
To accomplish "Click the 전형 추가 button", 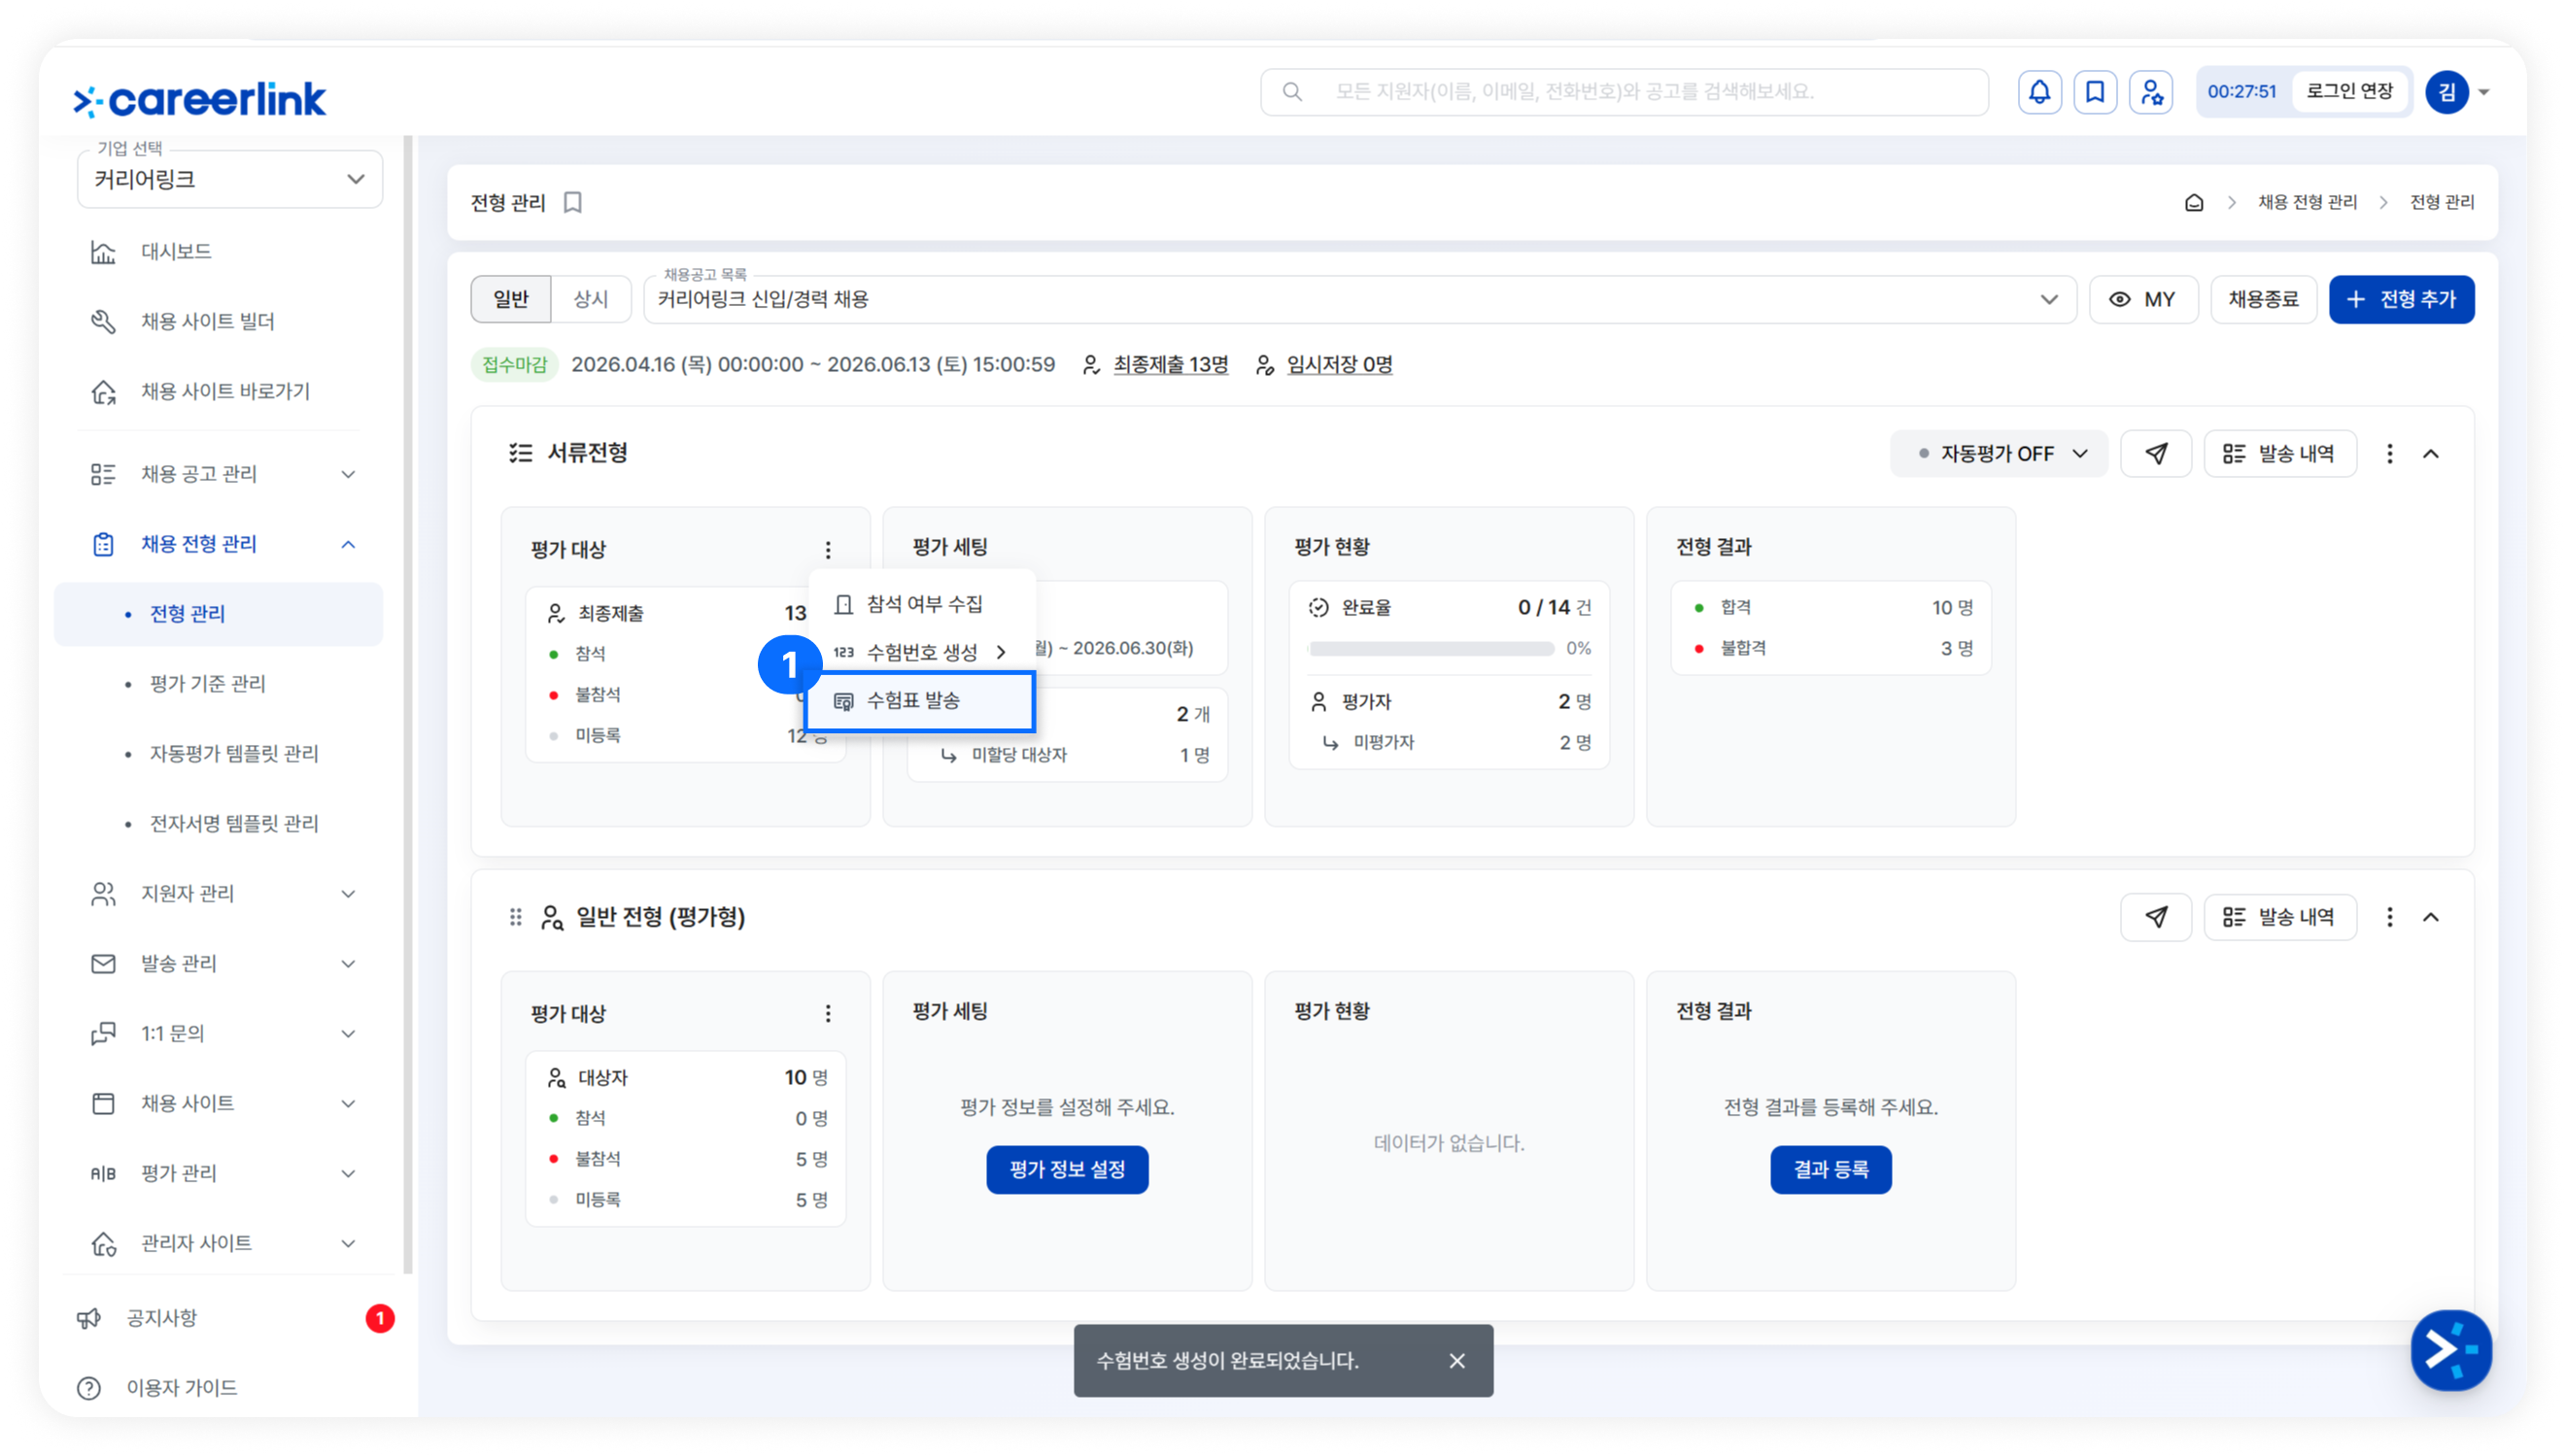I will tap(2400, 300).
